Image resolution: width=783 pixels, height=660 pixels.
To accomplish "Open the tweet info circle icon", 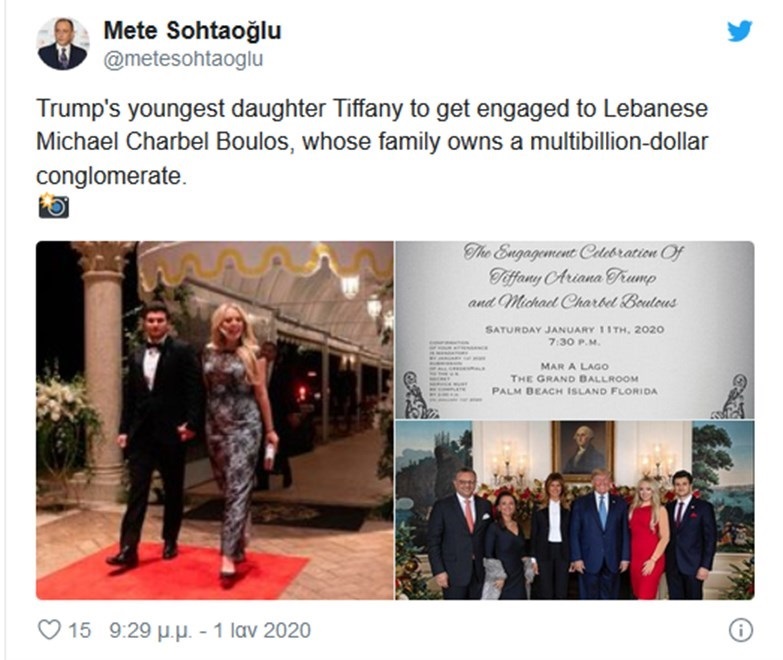I will [740, 630].
